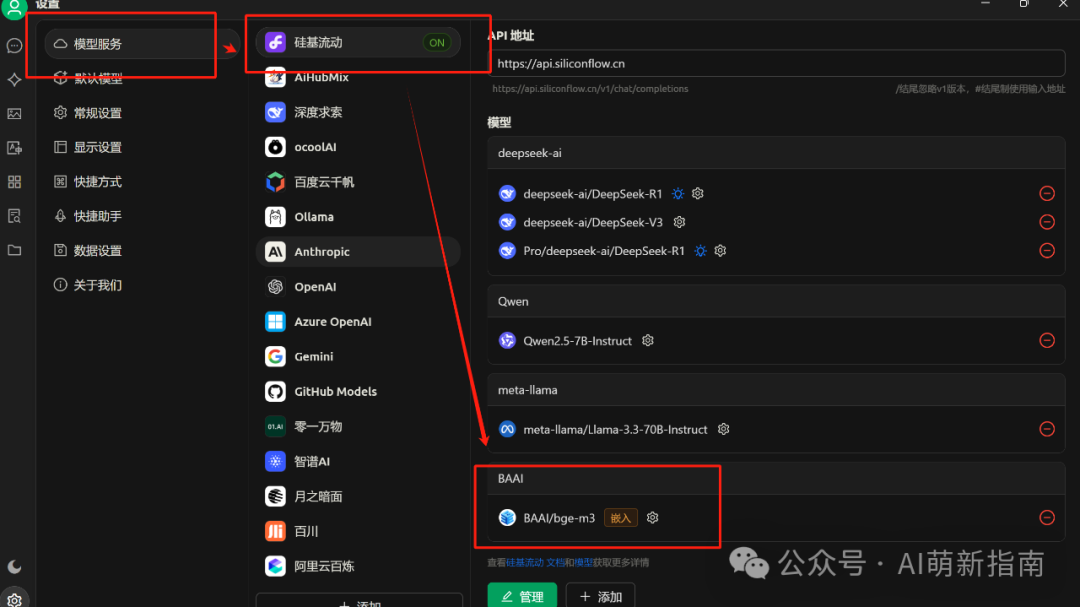Click the reasoning sun icon beside deepseek-ai/DeepSeek-R1

pyautogui.click(x=678, y=194)
